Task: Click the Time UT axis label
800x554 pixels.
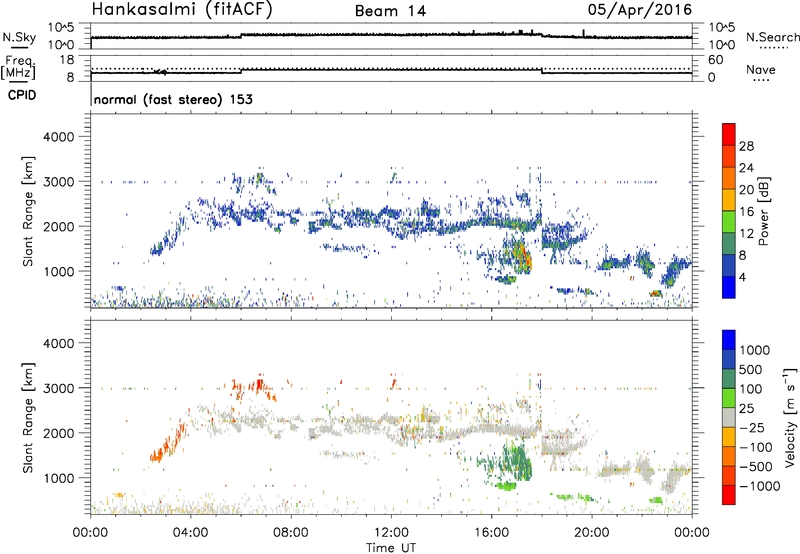Action: [x=391, y=547]
